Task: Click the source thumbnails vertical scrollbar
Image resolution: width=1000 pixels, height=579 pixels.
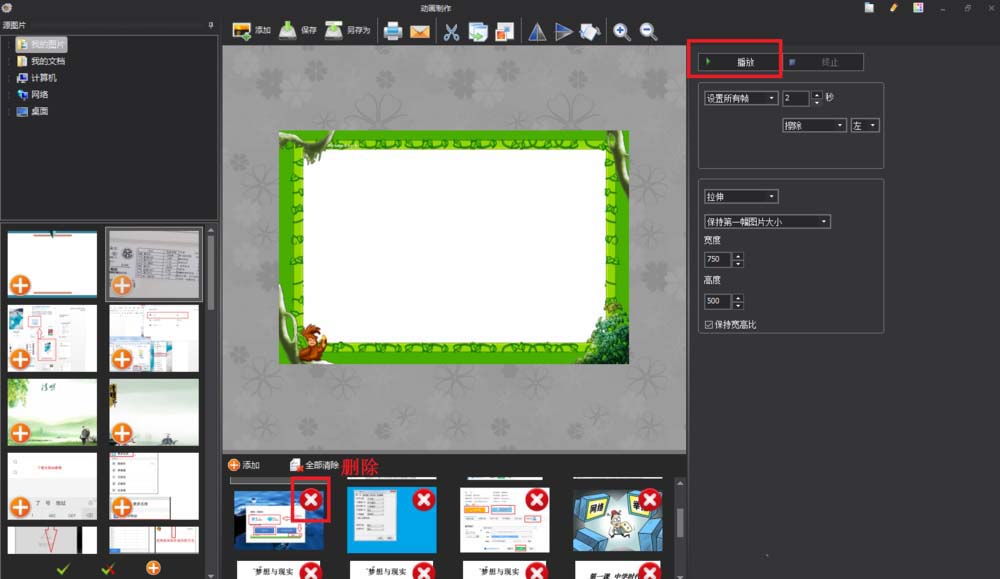Action: (210, 274)
